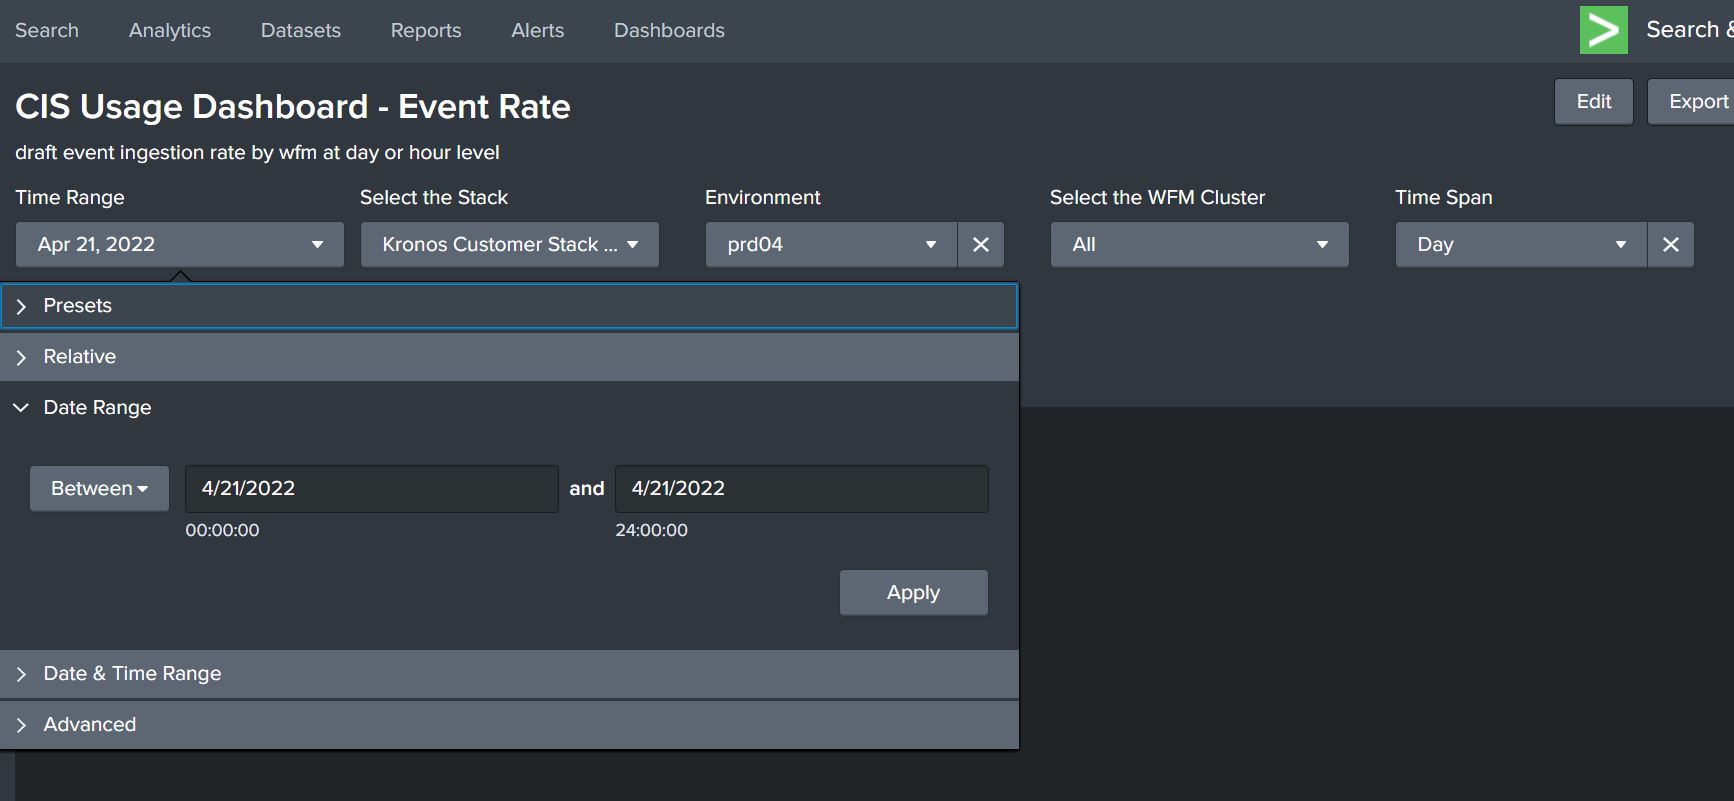Expand the Presets section chevron
1734x801 pixels.
coord(21,306)
